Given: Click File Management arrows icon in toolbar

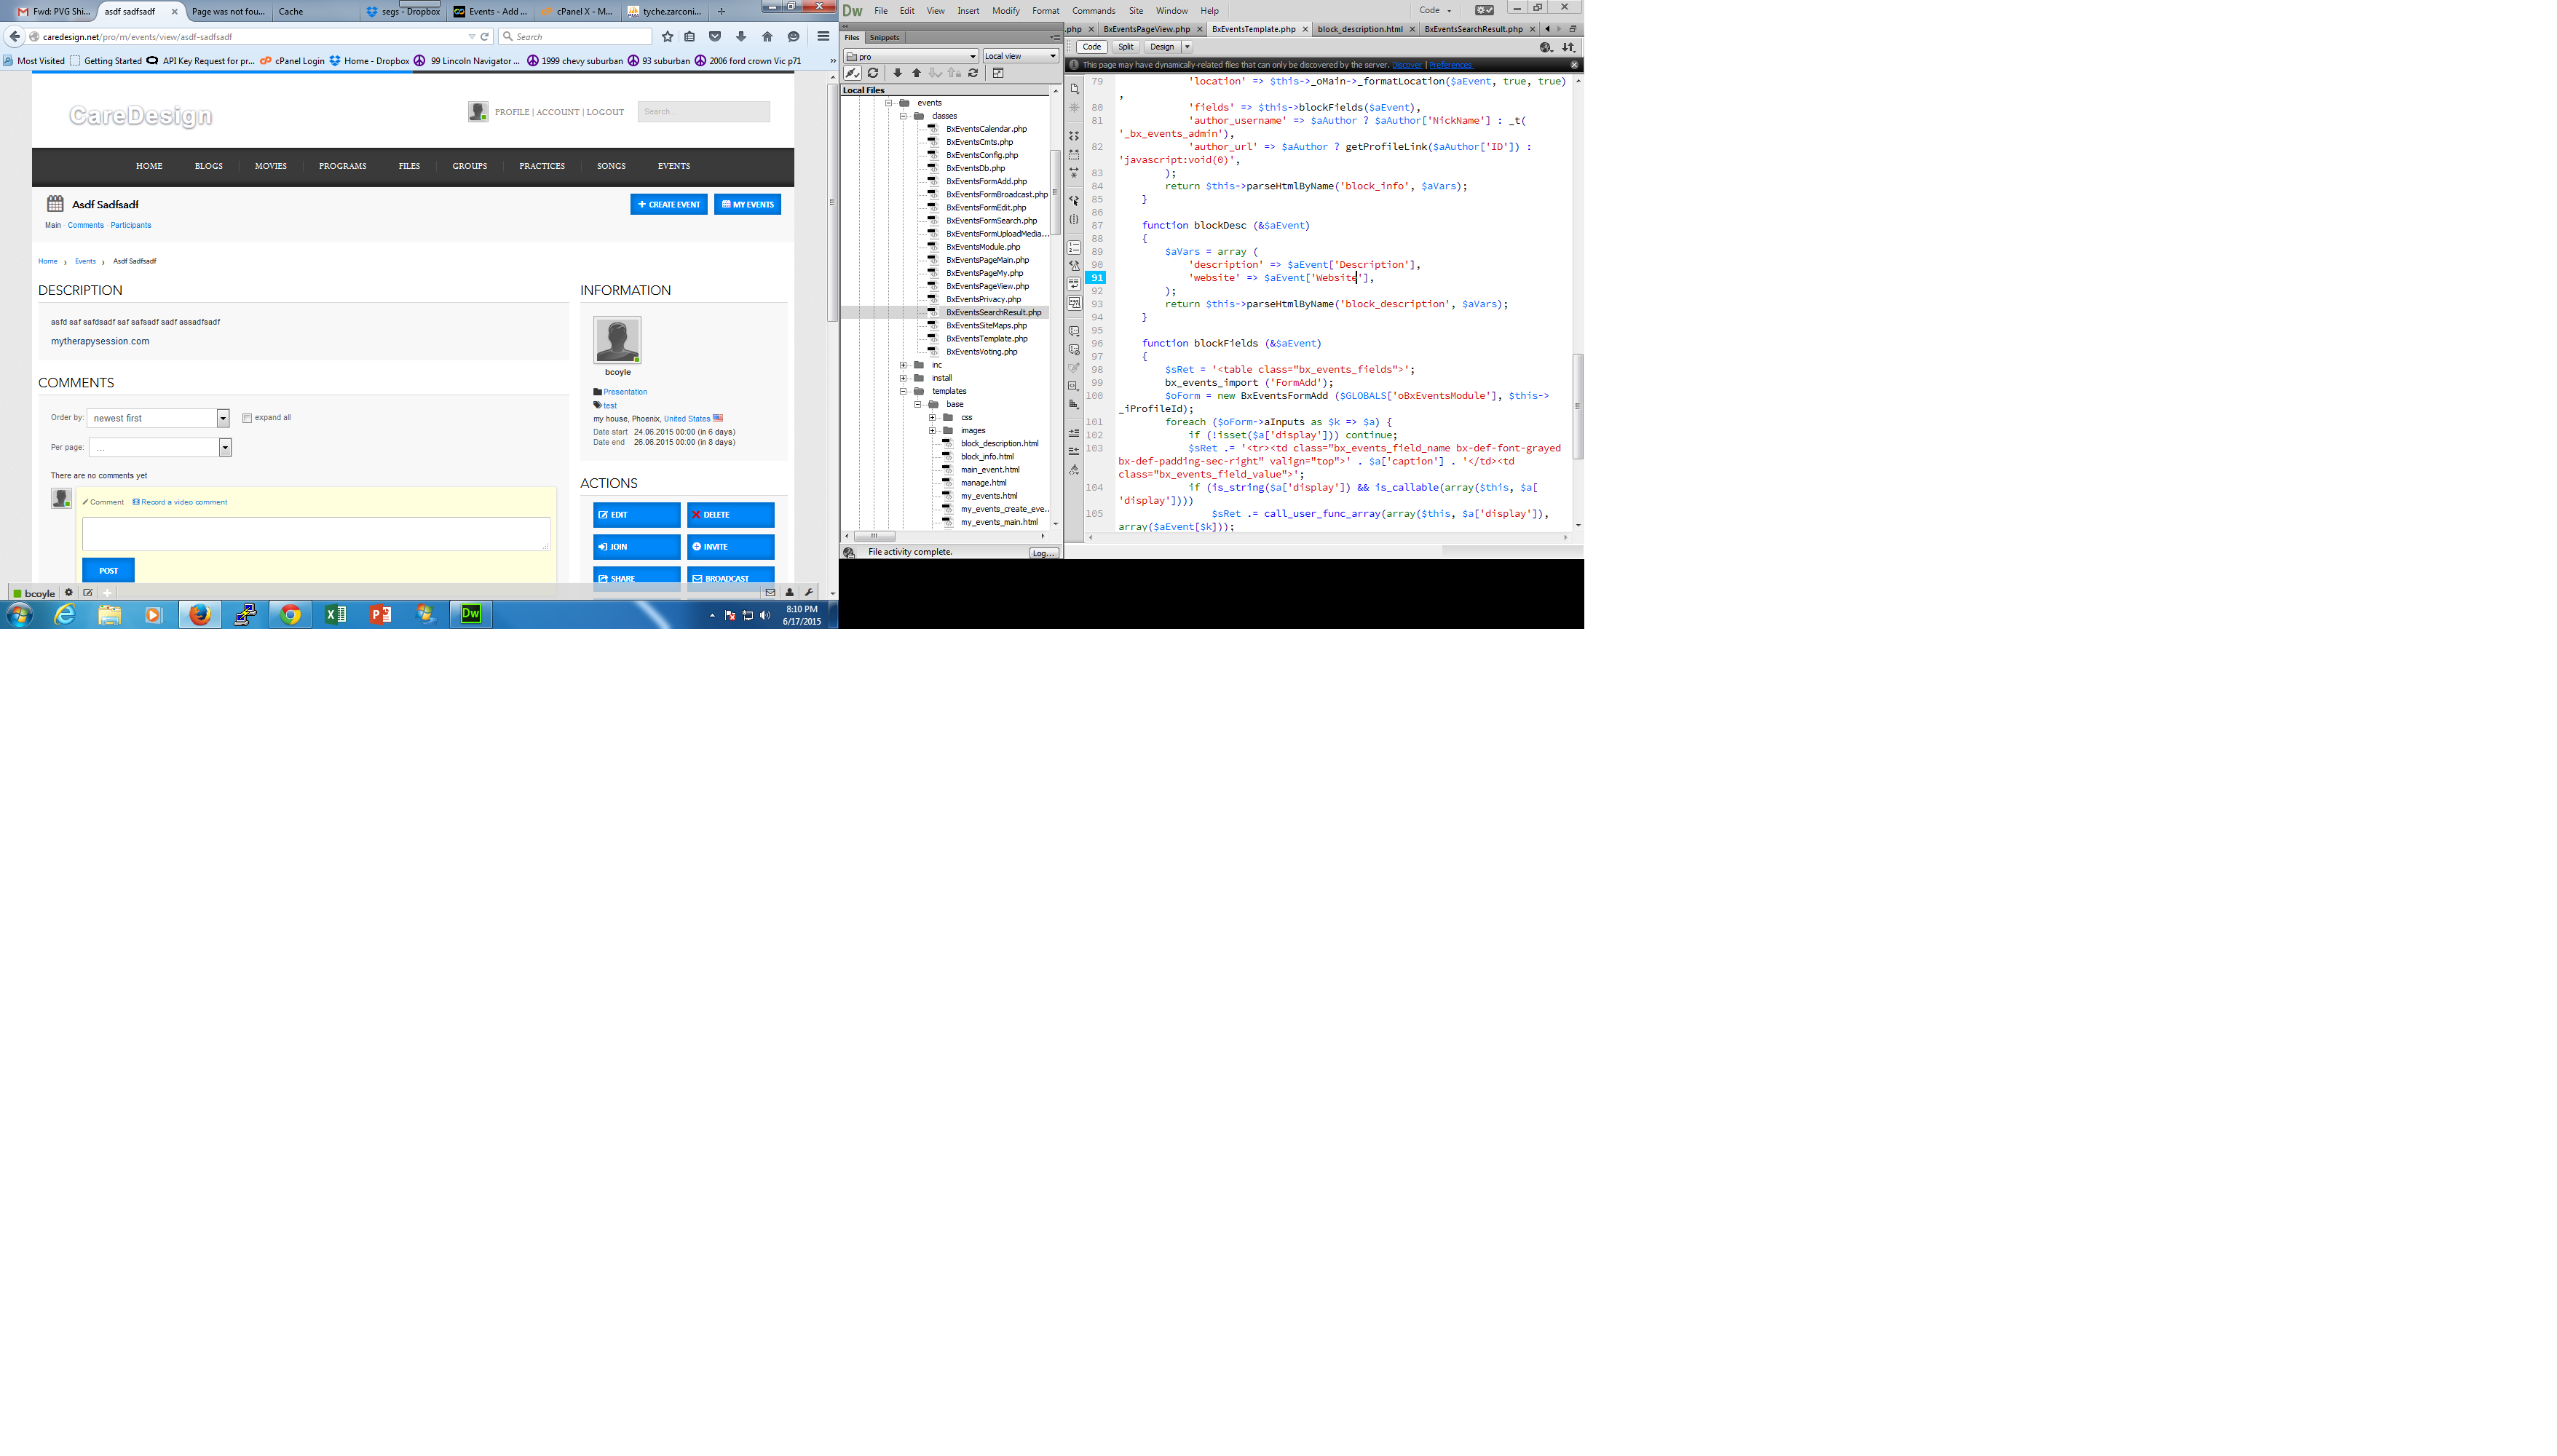Looking at the screenshot, I should pyautogui.click(x=1568, y=47).
